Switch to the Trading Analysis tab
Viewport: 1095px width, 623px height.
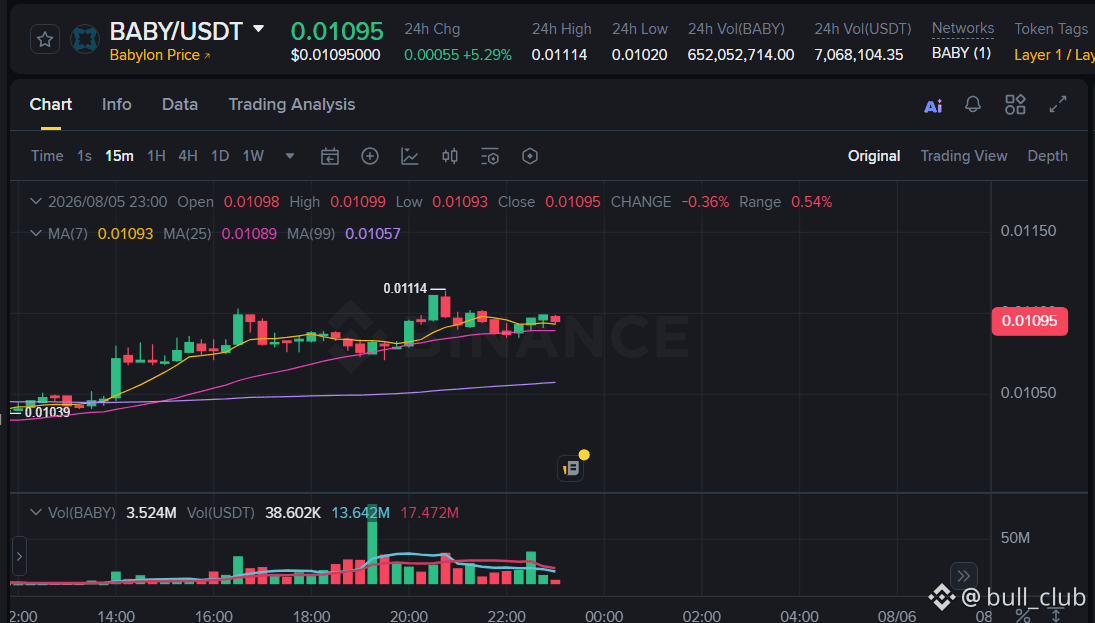(292, 104)
